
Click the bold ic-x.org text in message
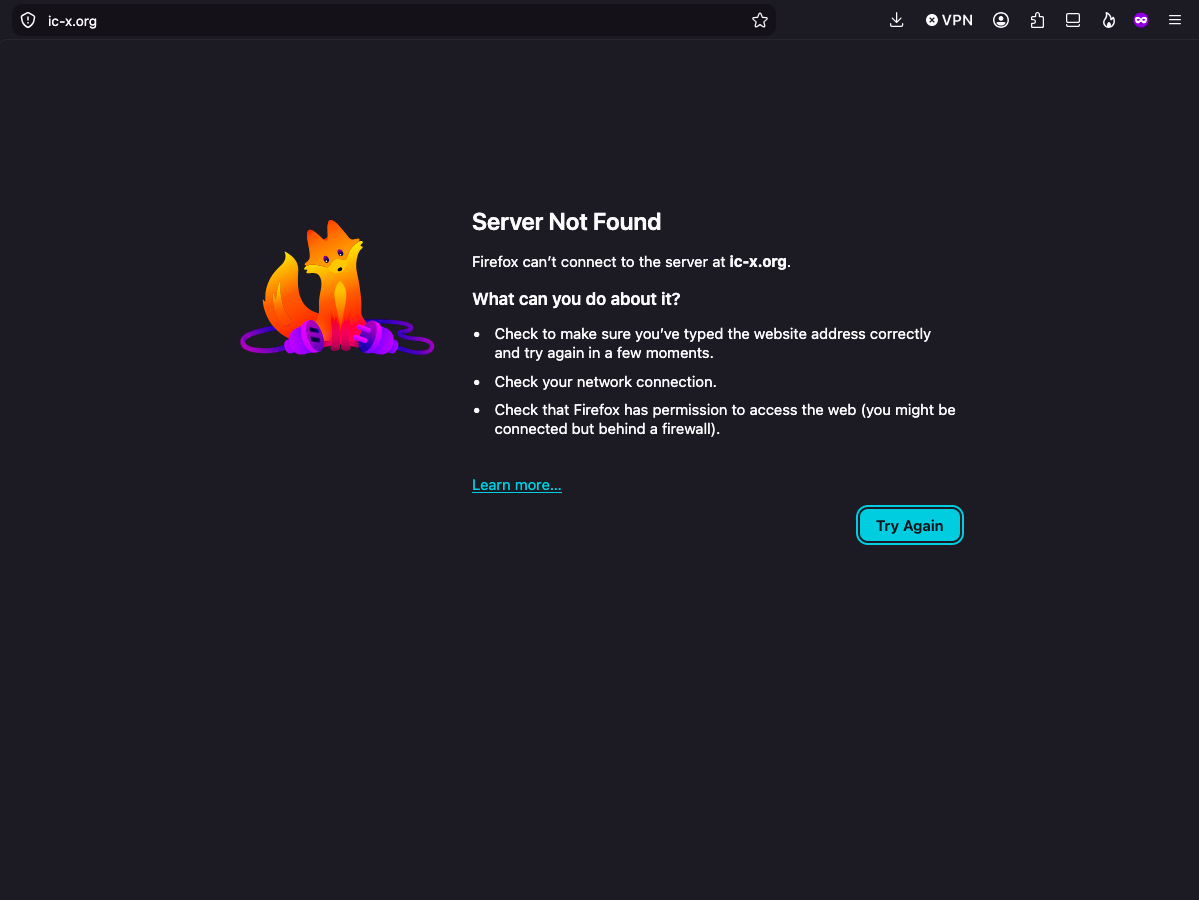tap(758, 262)
